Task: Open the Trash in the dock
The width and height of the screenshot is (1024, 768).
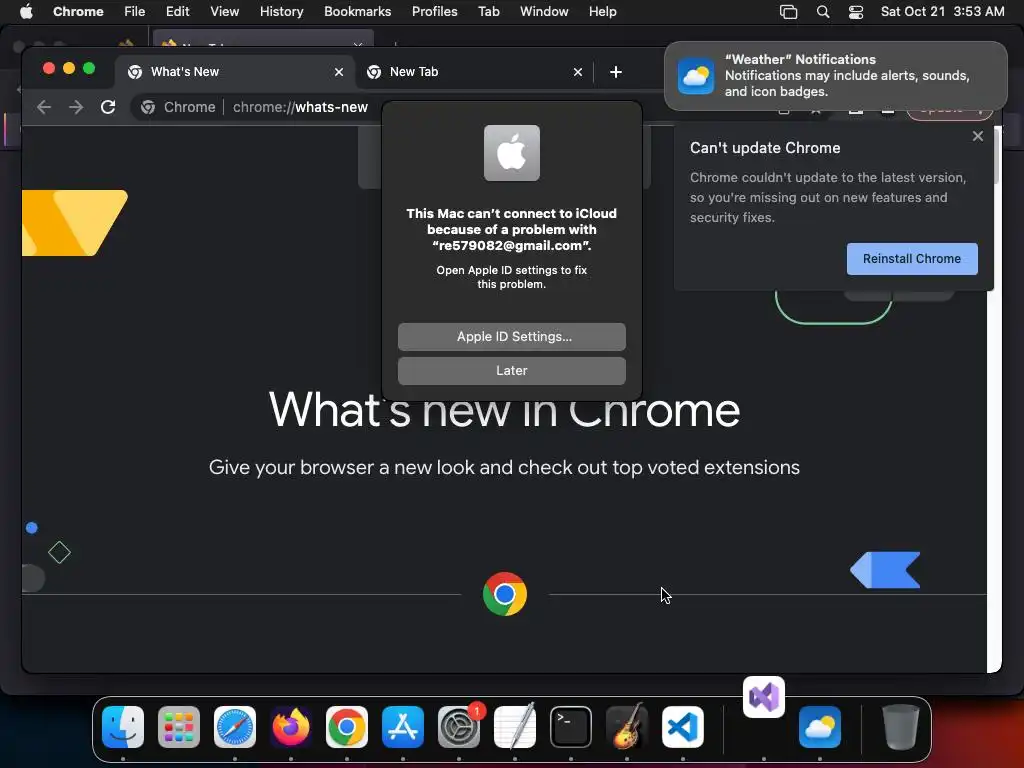Action: pyautogui.click(x=901, y=727)
